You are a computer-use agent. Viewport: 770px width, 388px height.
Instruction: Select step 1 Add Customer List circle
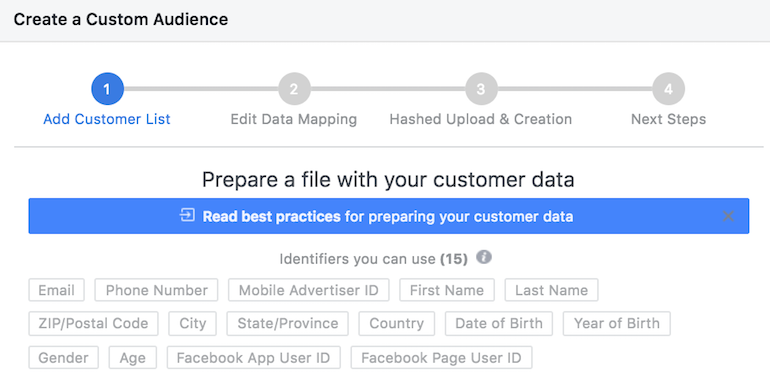click(x=108, y=89)
